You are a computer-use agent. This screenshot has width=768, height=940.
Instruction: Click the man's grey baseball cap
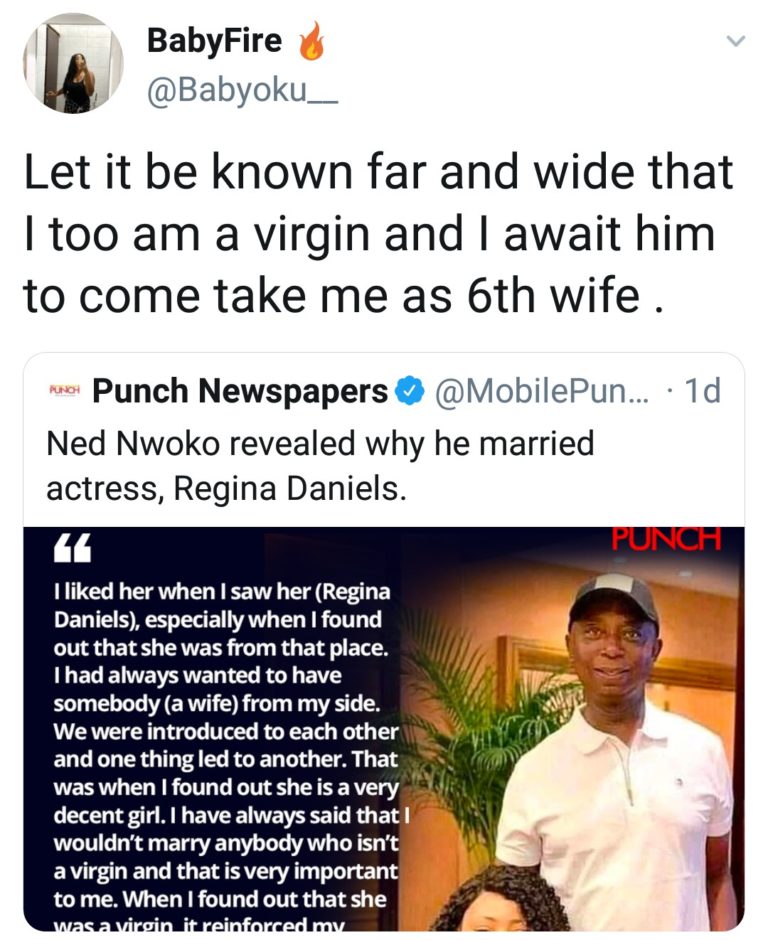coord(613,596)
